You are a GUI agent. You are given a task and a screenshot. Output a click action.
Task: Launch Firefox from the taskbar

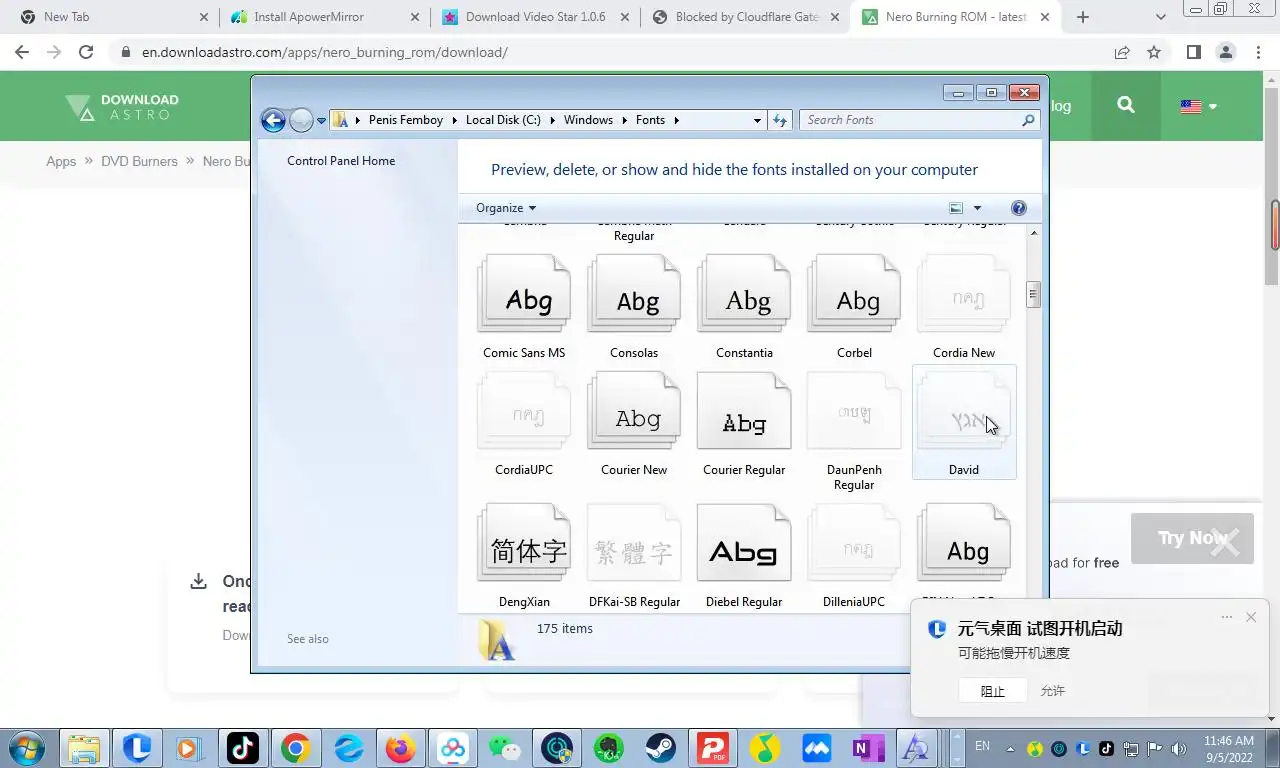pos(400,748)
